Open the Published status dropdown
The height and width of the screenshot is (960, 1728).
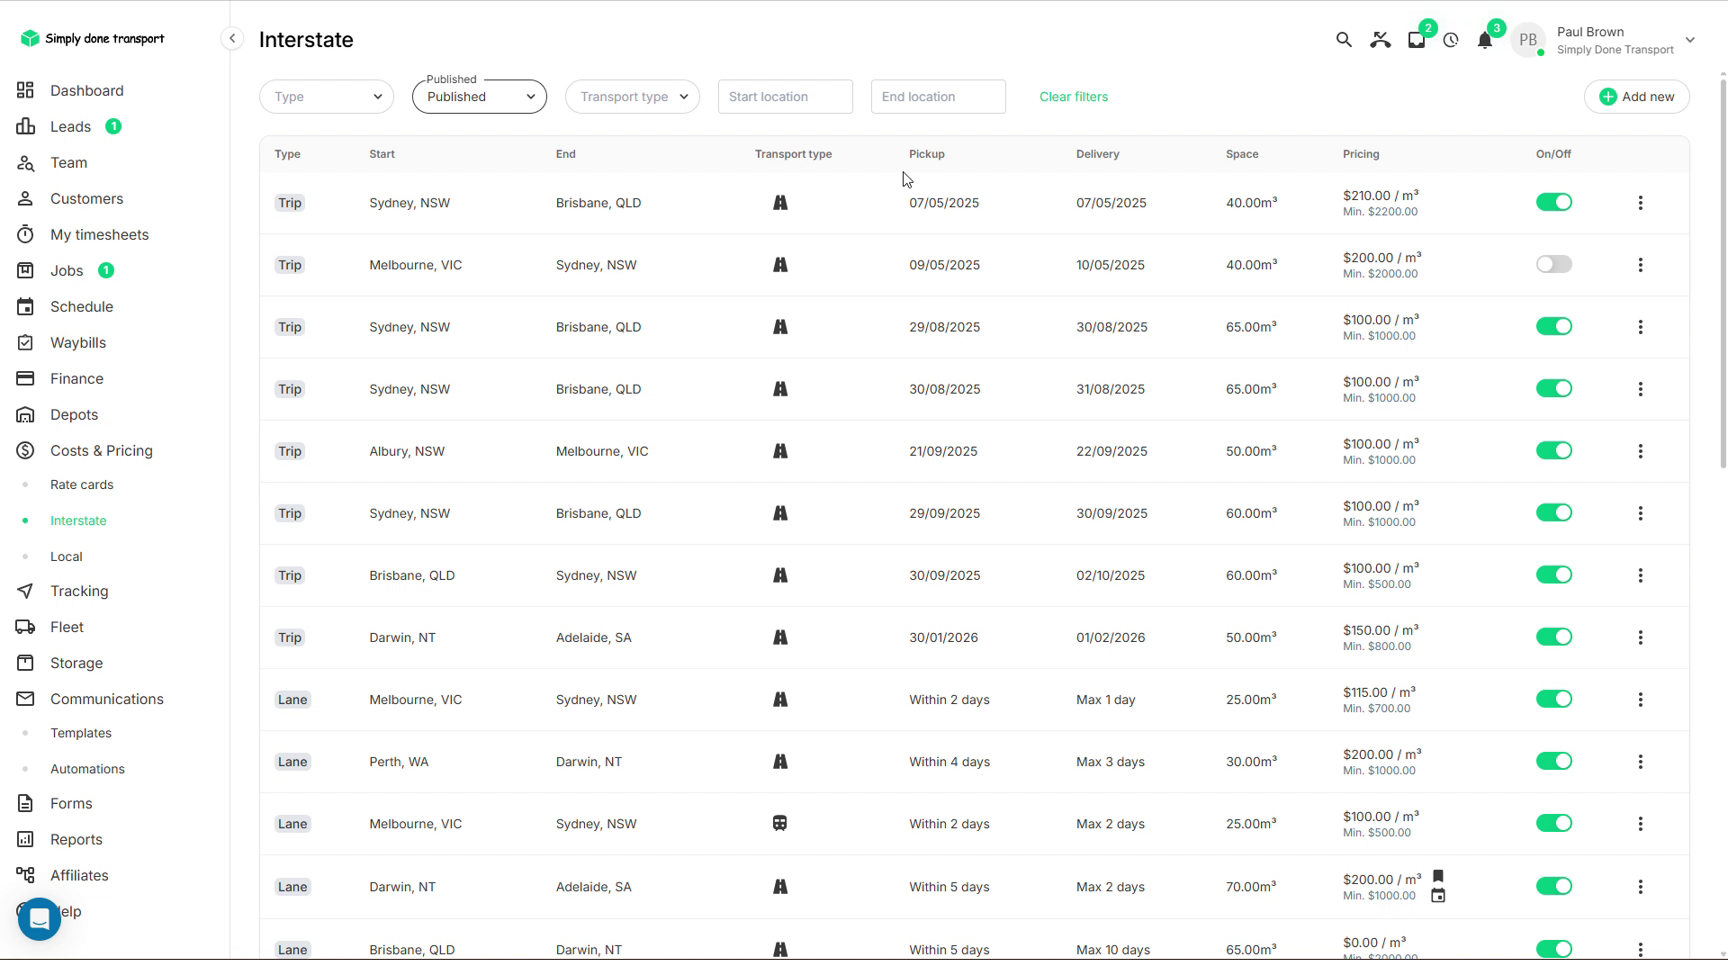479,97
